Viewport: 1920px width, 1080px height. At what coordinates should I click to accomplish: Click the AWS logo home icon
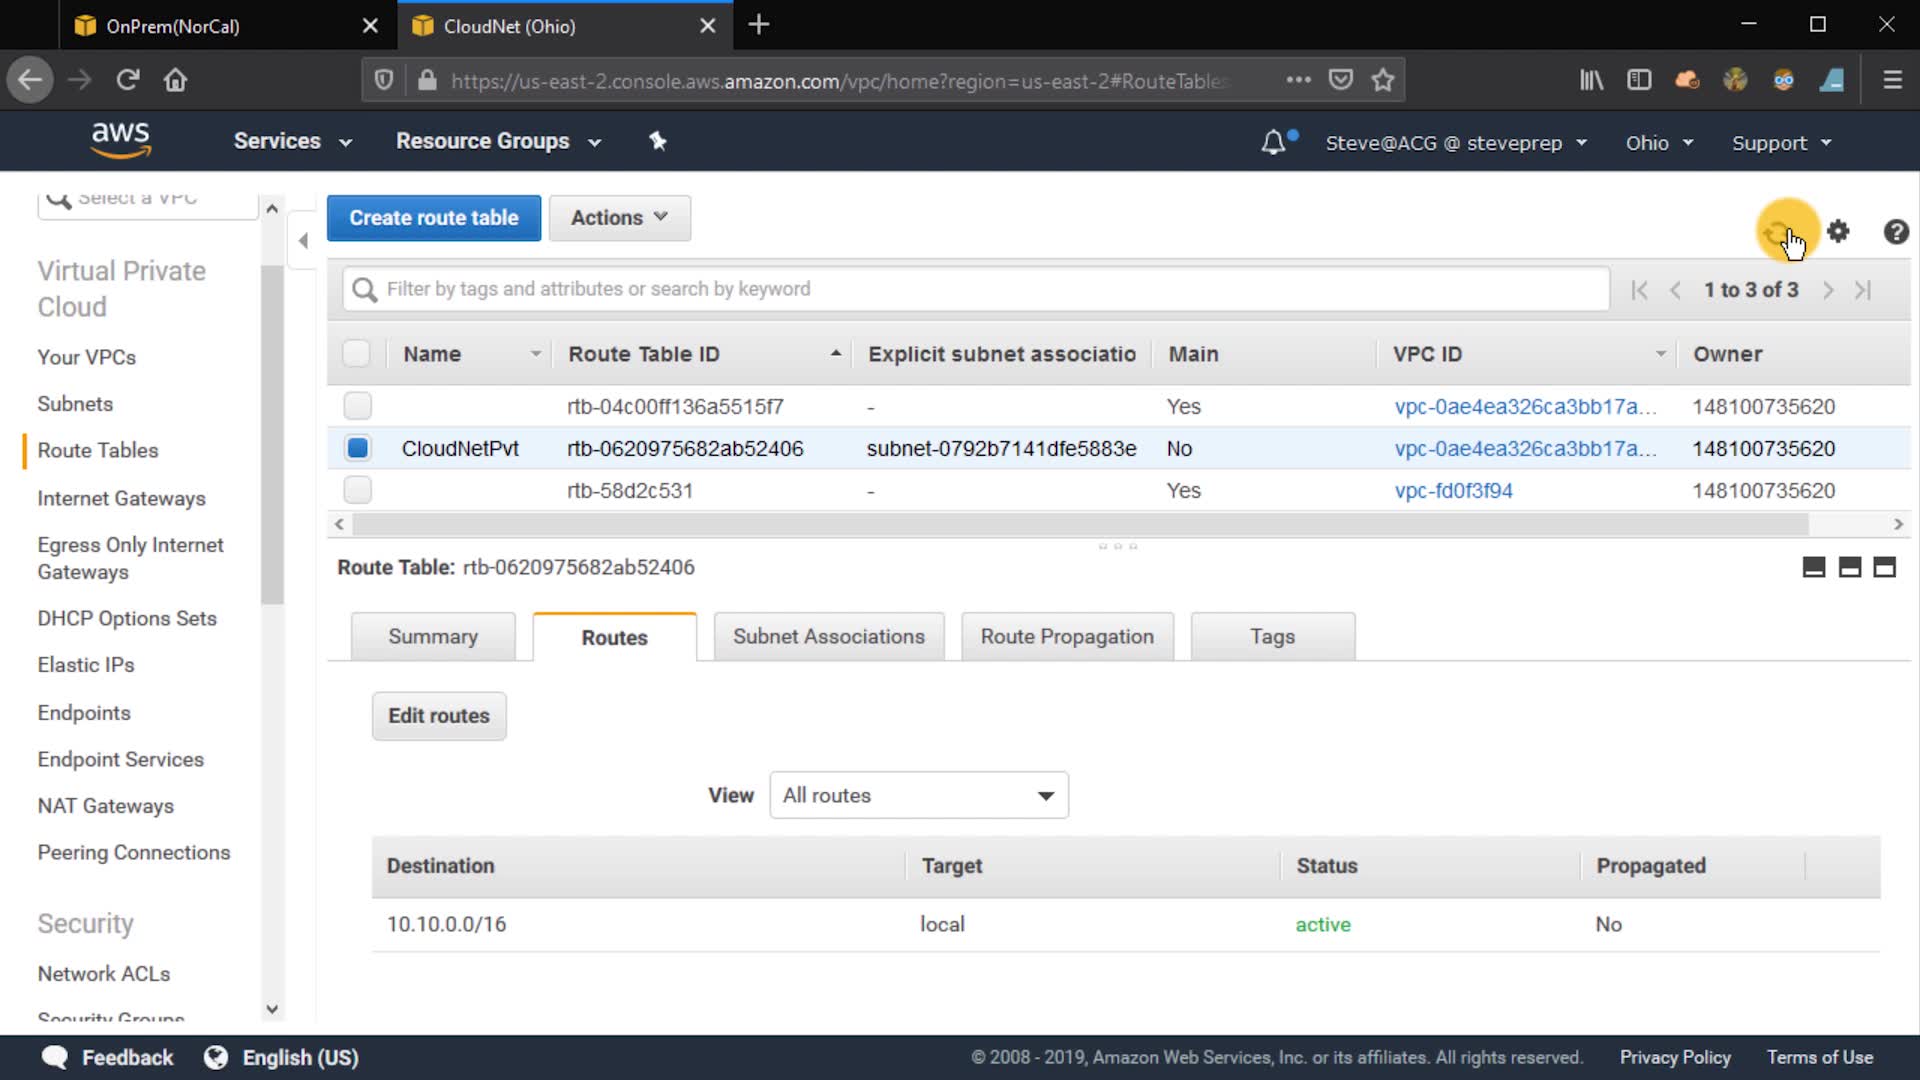121,140
